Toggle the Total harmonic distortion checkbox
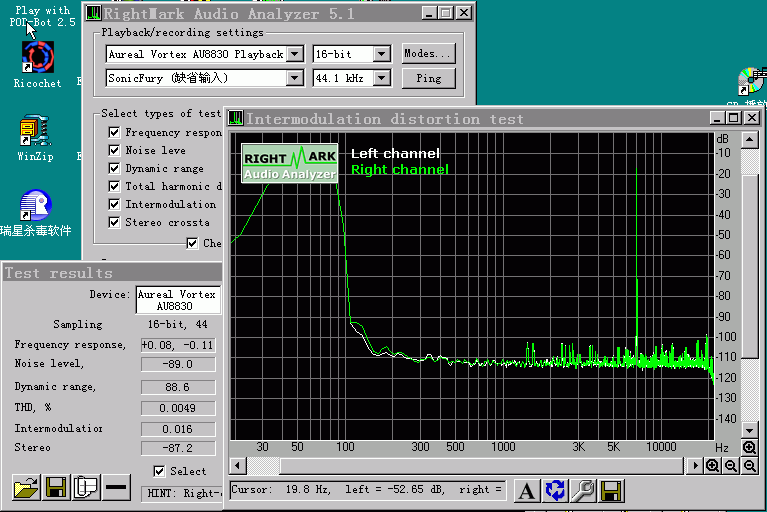 [x=114, y=186]
